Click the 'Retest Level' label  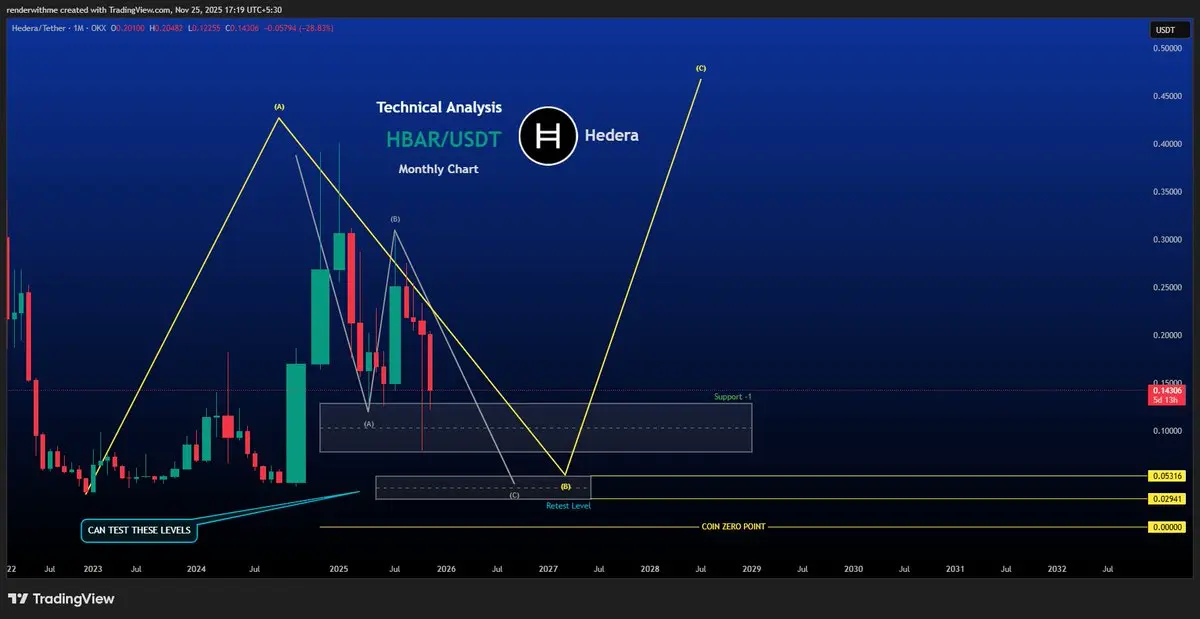click(x=568, y=506)
